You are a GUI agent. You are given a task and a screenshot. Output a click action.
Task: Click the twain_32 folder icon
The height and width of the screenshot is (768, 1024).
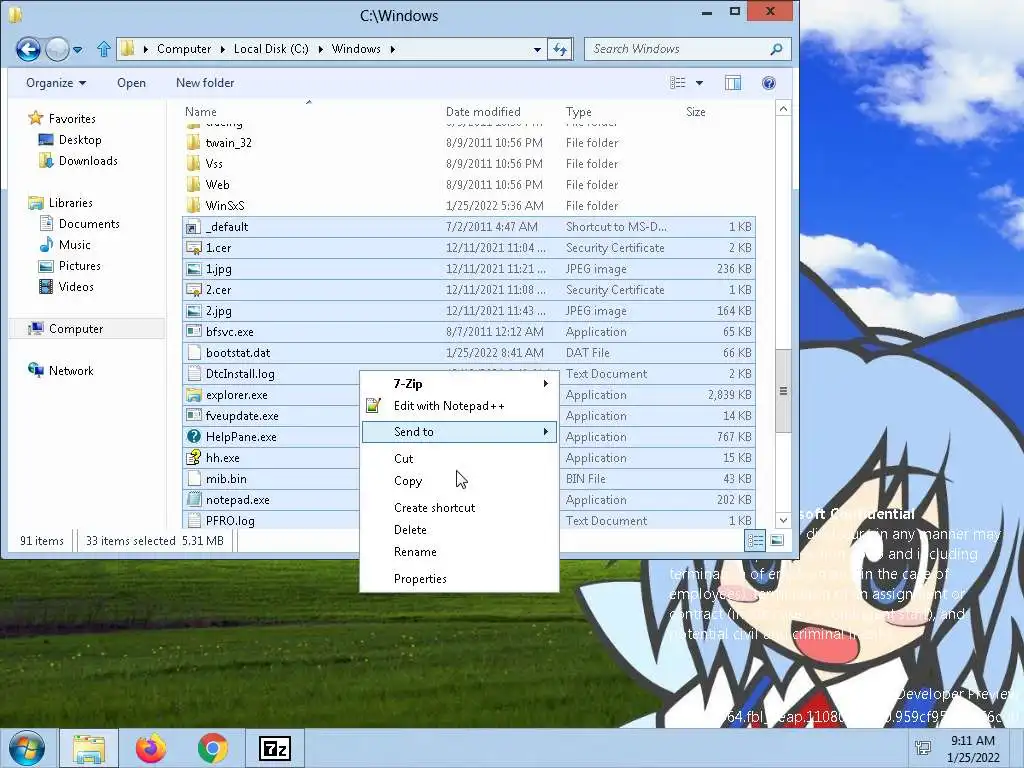click(193, 143)
